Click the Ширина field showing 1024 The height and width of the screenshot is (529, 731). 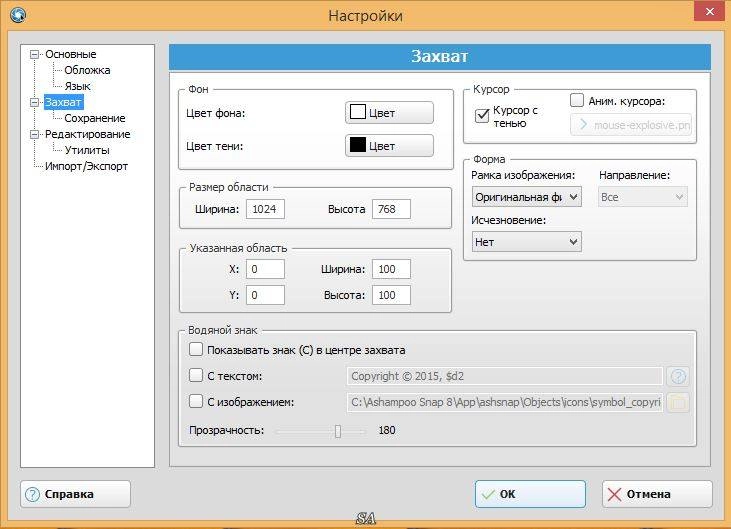coord(265,209)
